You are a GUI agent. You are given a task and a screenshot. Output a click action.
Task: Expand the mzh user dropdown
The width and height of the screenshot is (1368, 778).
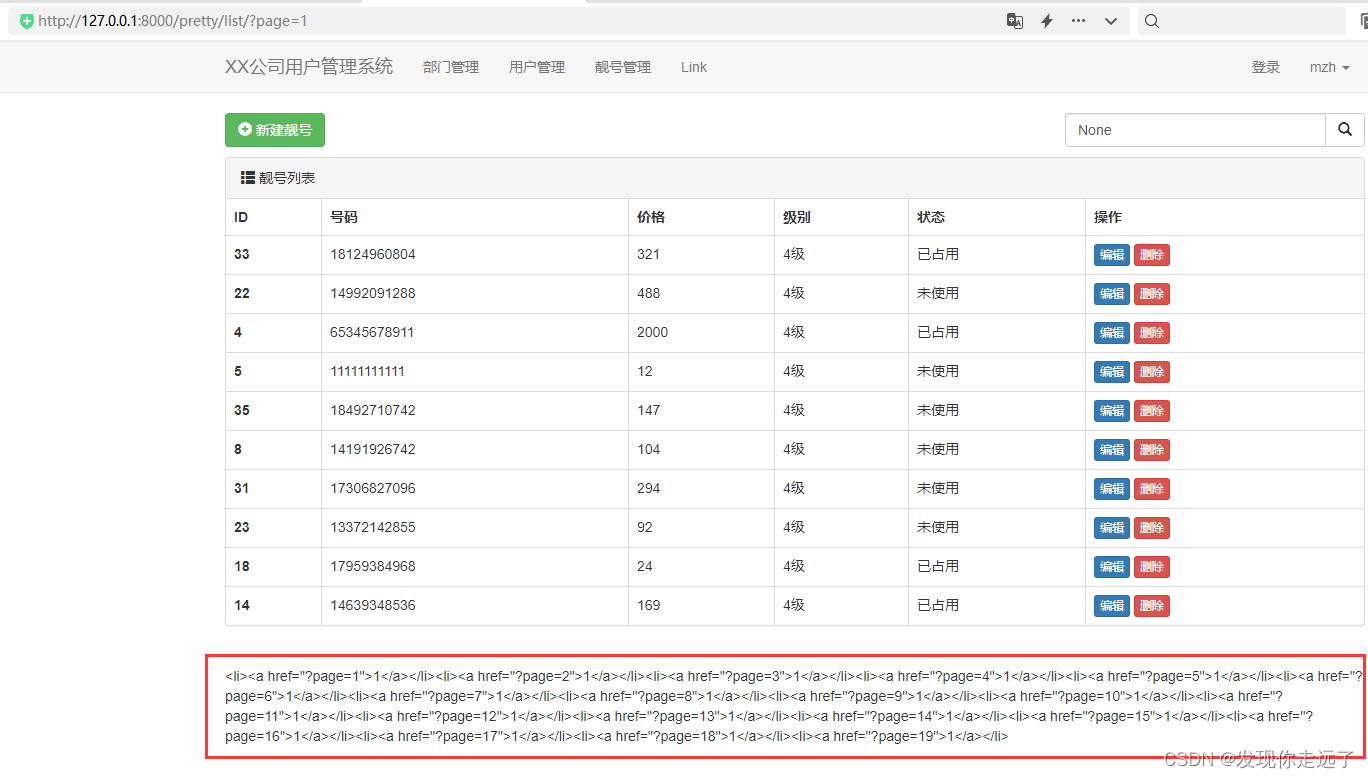coord(1330,67)
